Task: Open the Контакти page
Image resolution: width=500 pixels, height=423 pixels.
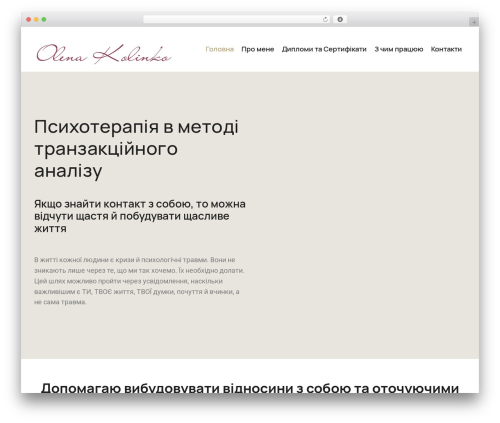Action: tap(446, 49)
